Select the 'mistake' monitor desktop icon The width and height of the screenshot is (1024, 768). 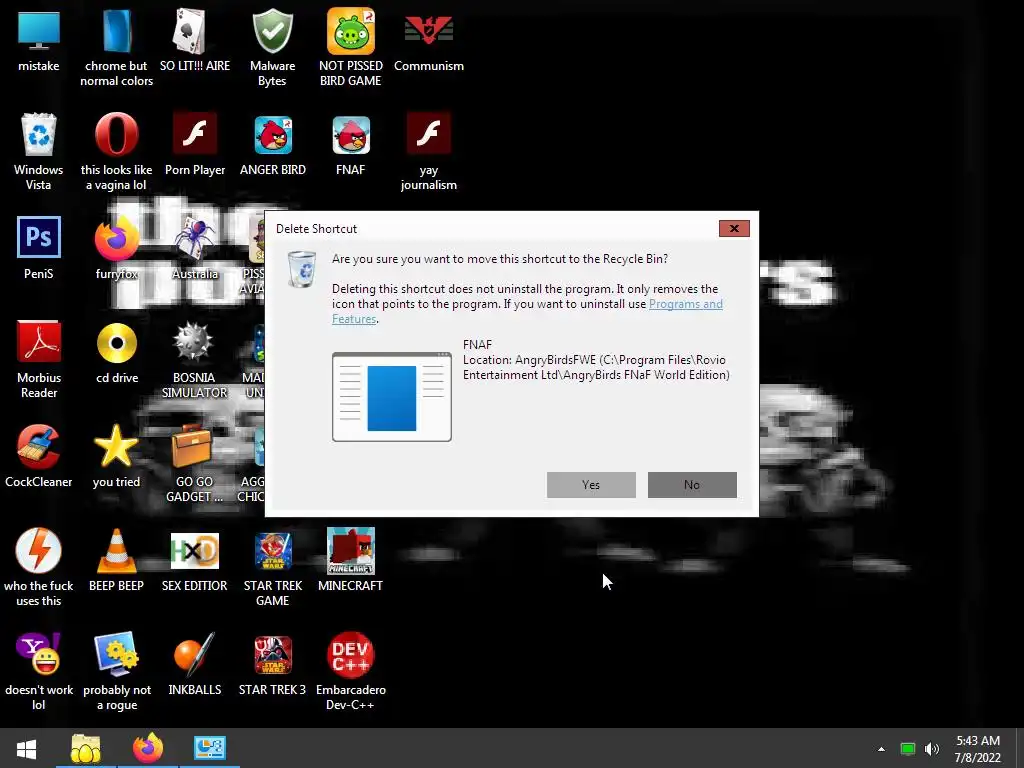coord(39,31)
